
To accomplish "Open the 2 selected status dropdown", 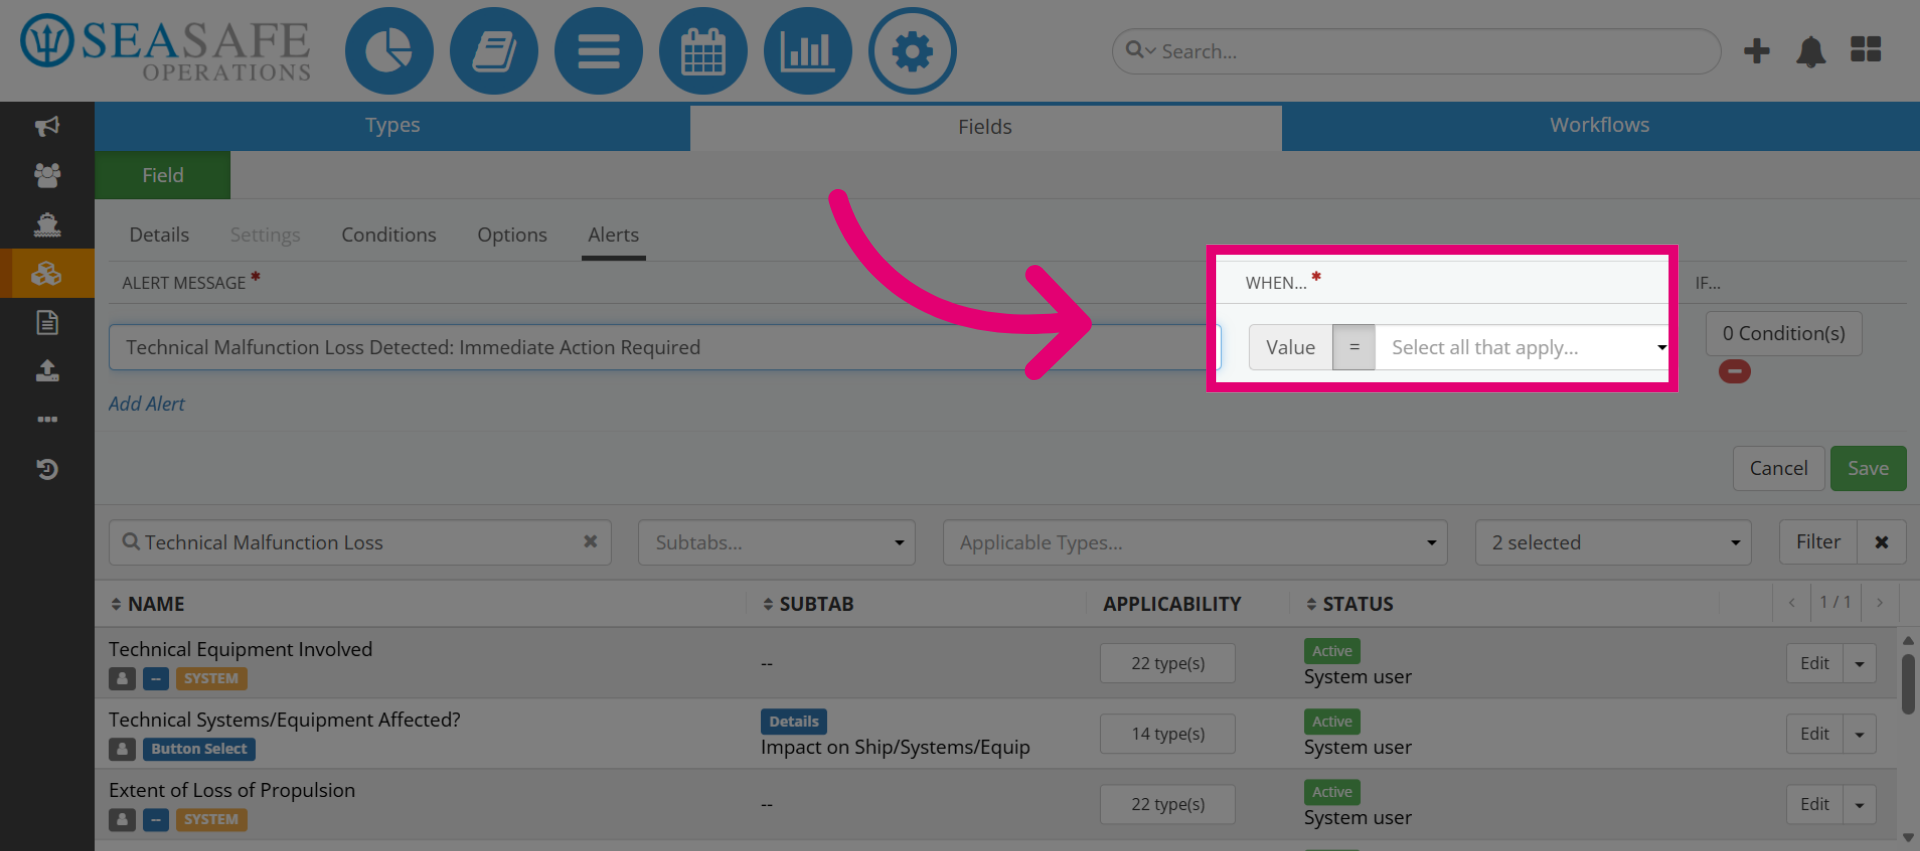I will pyautogui.click(x=1613, y=542).
